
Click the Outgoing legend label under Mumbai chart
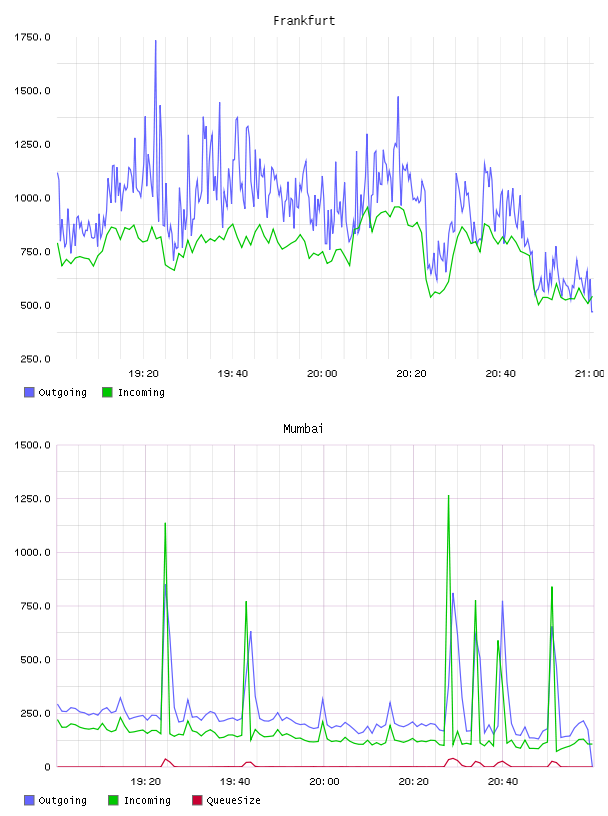pos(62,800)
